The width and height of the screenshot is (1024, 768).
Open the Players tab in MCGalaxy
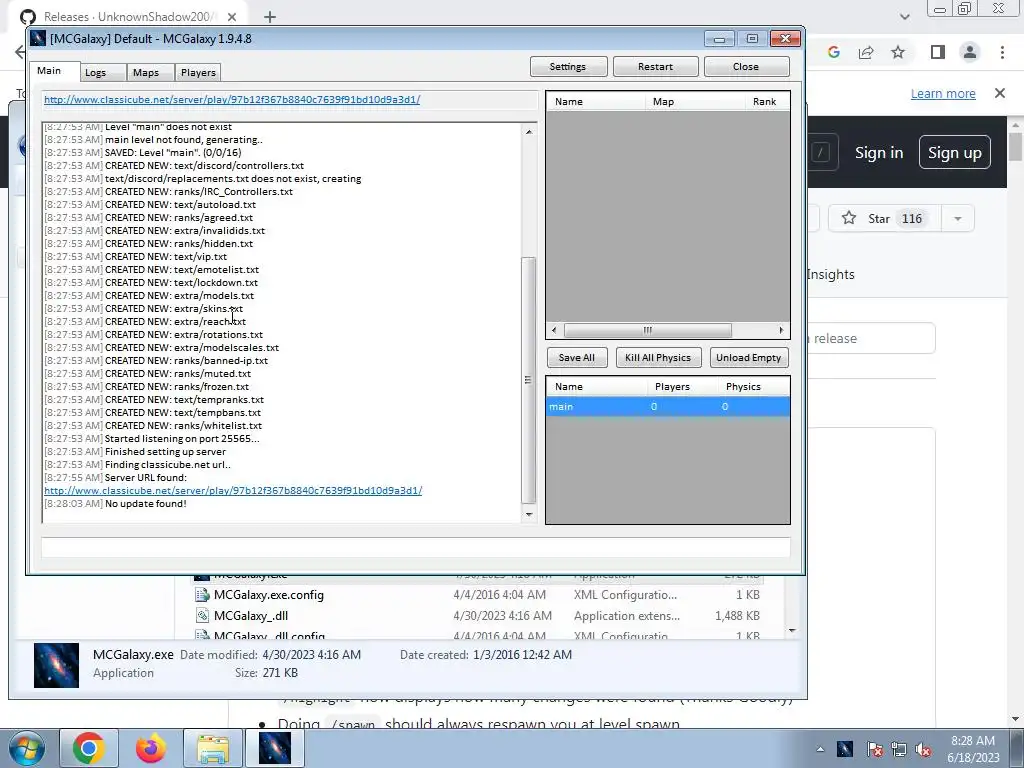[198, 72]
